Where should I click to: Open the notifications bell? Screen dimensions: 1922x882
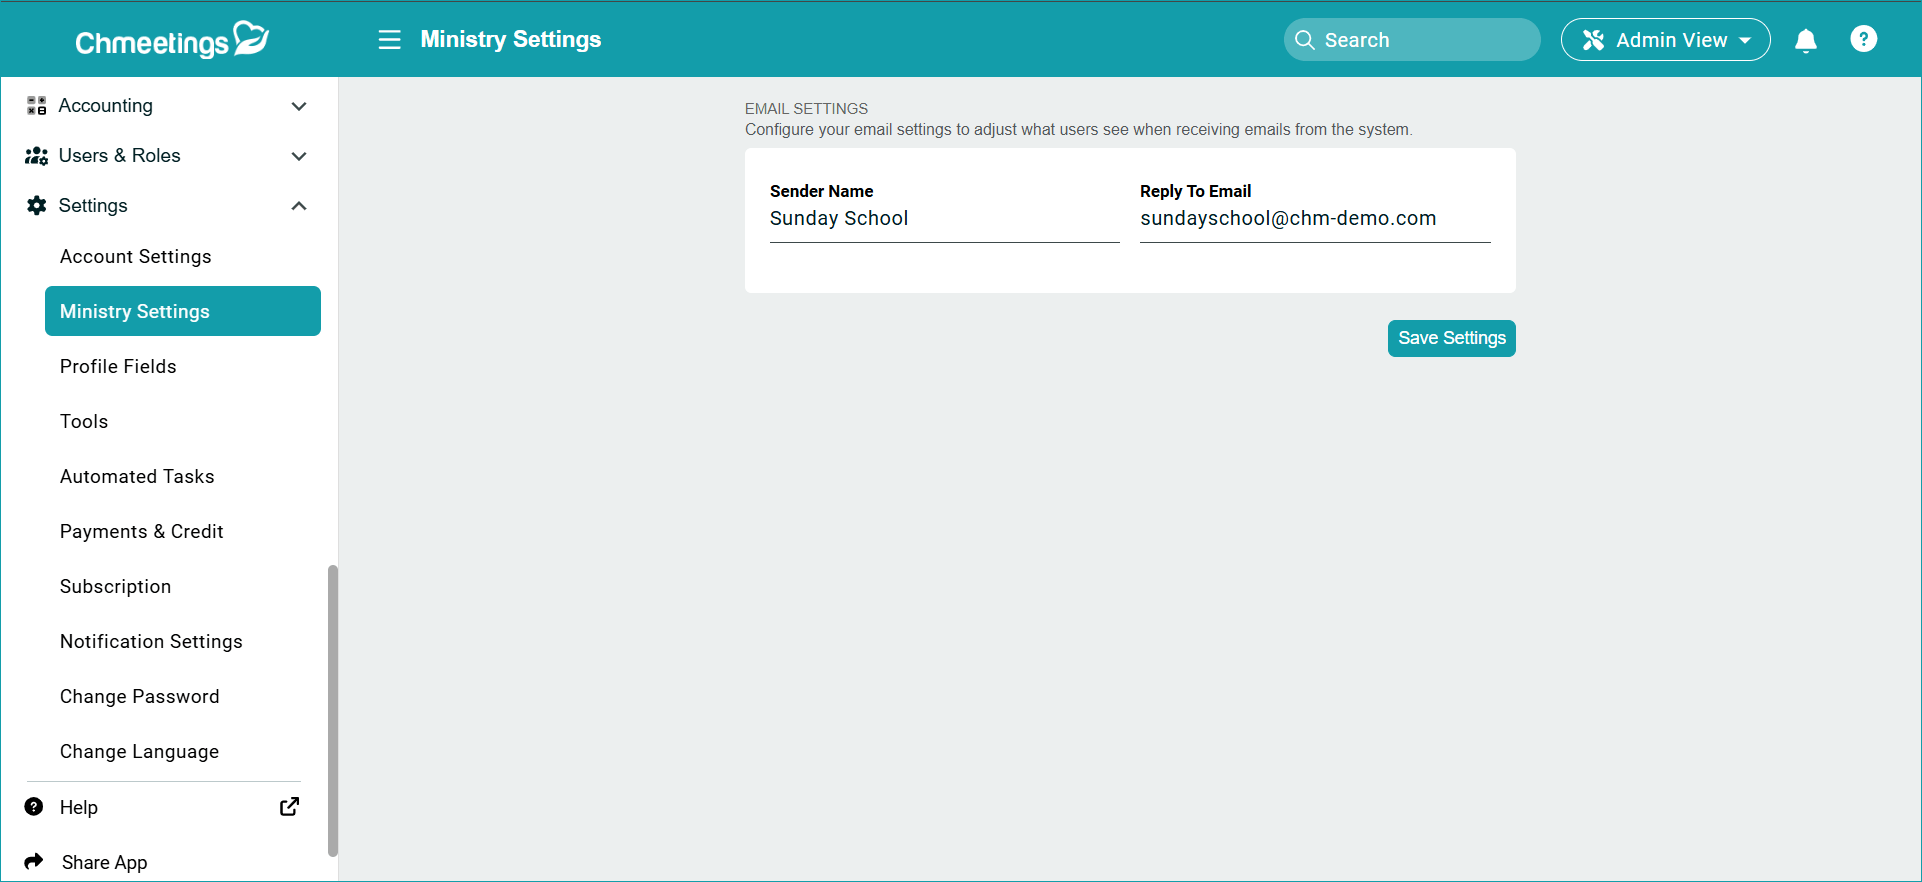pos(1805,40)
